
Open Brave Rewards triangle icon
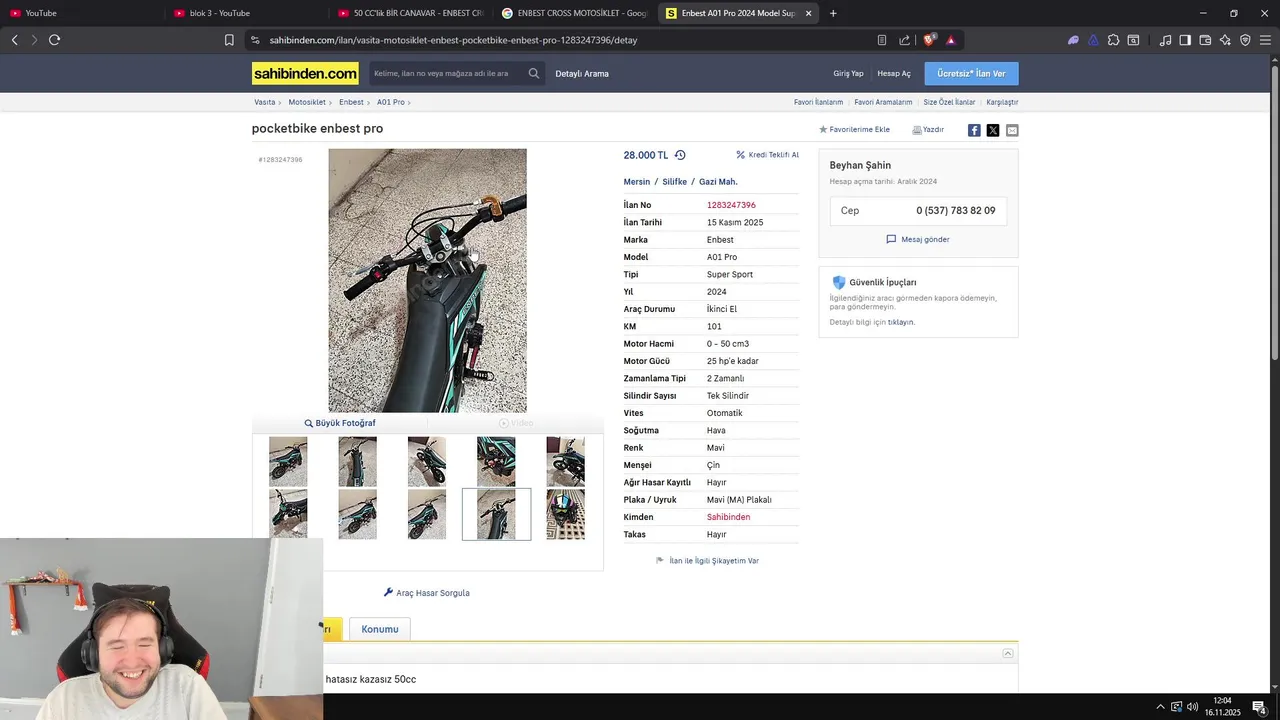pyautogui.click(x=950, y=40)
